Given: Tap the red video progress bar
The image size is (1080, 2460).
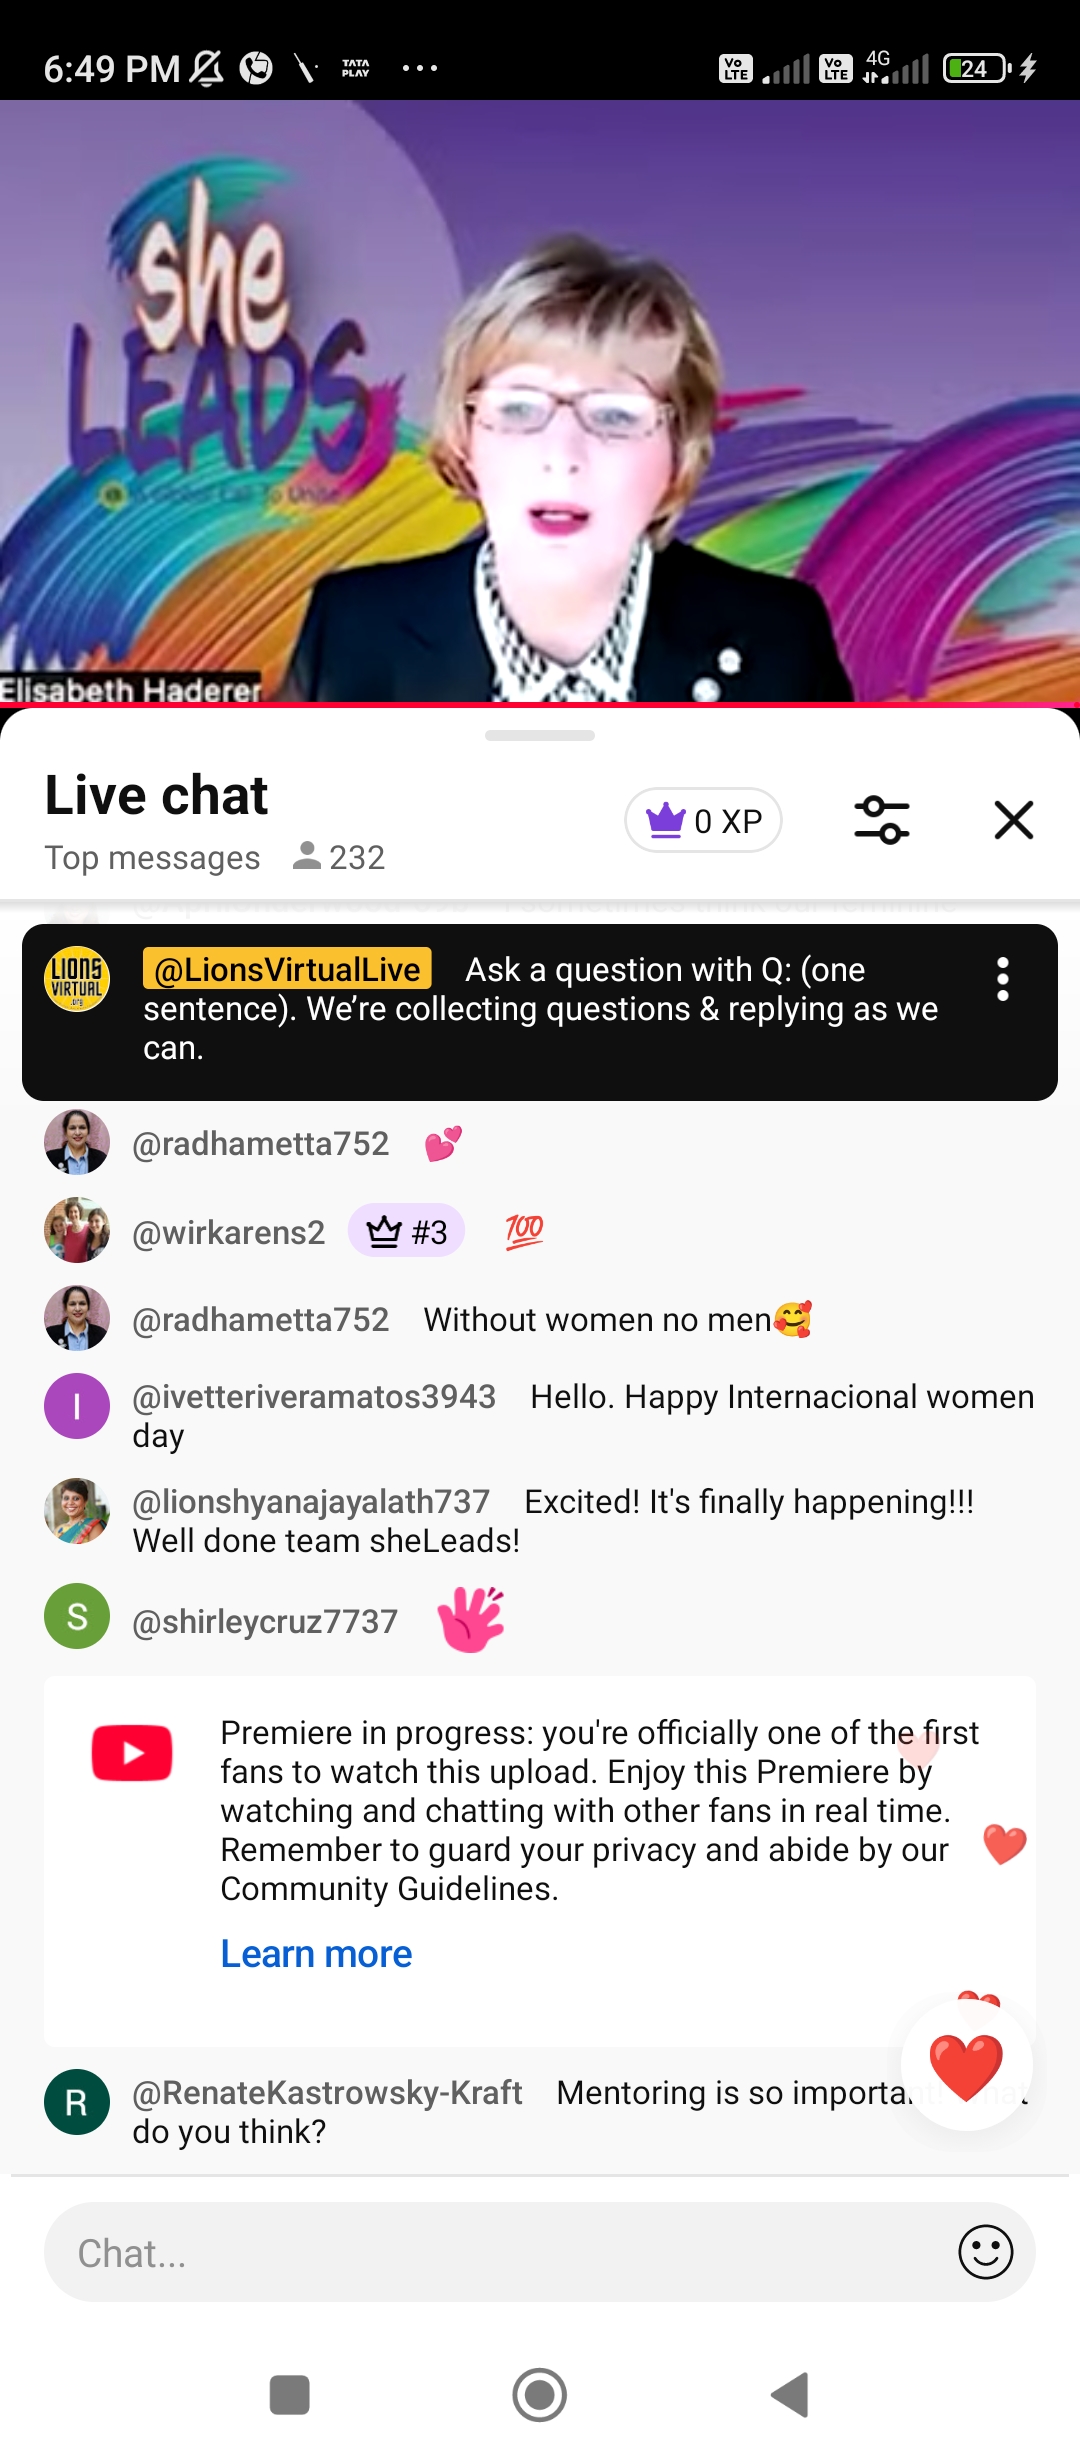Looking at the screenshot, I should click(x=540, y=705).
